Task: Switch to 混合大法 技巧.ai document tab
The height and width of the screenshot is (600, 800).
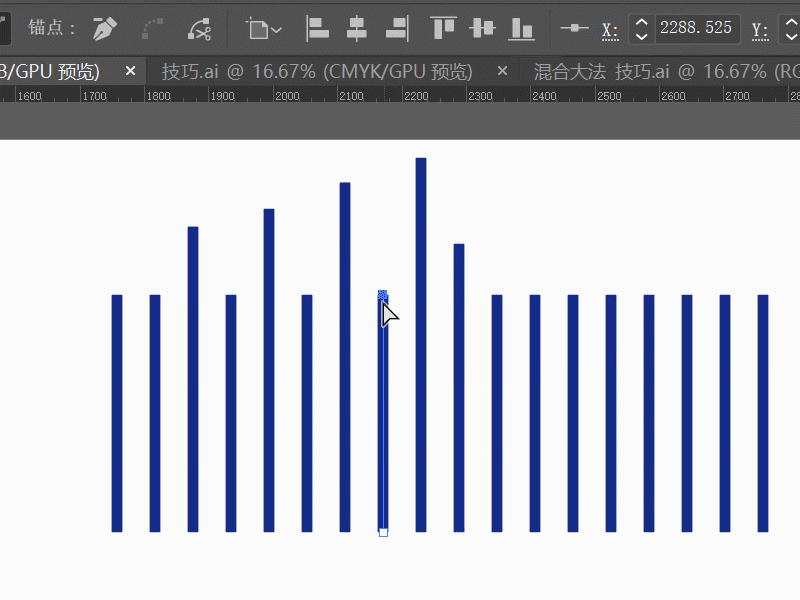Action: [x=666, y=71]
